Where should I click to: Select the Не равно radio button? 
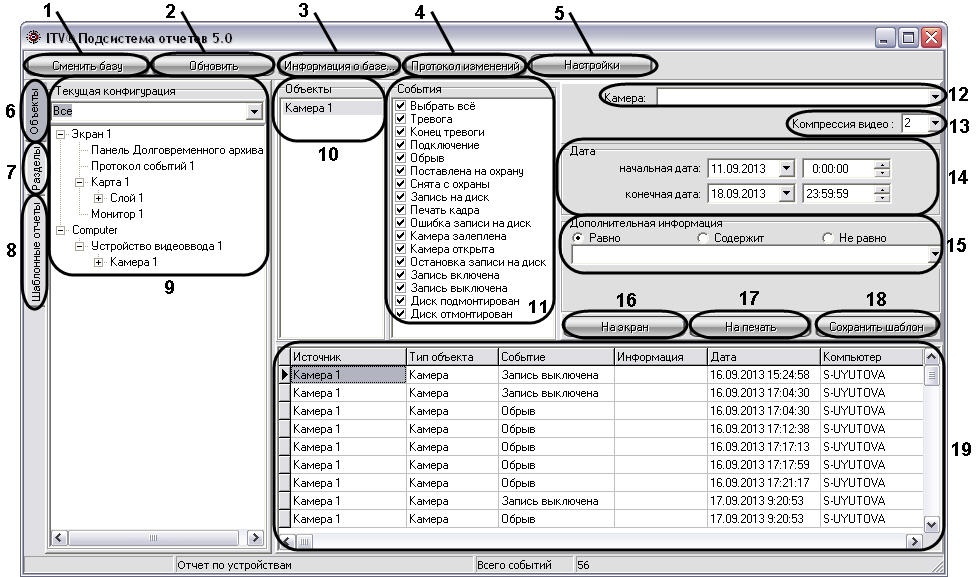827,238
